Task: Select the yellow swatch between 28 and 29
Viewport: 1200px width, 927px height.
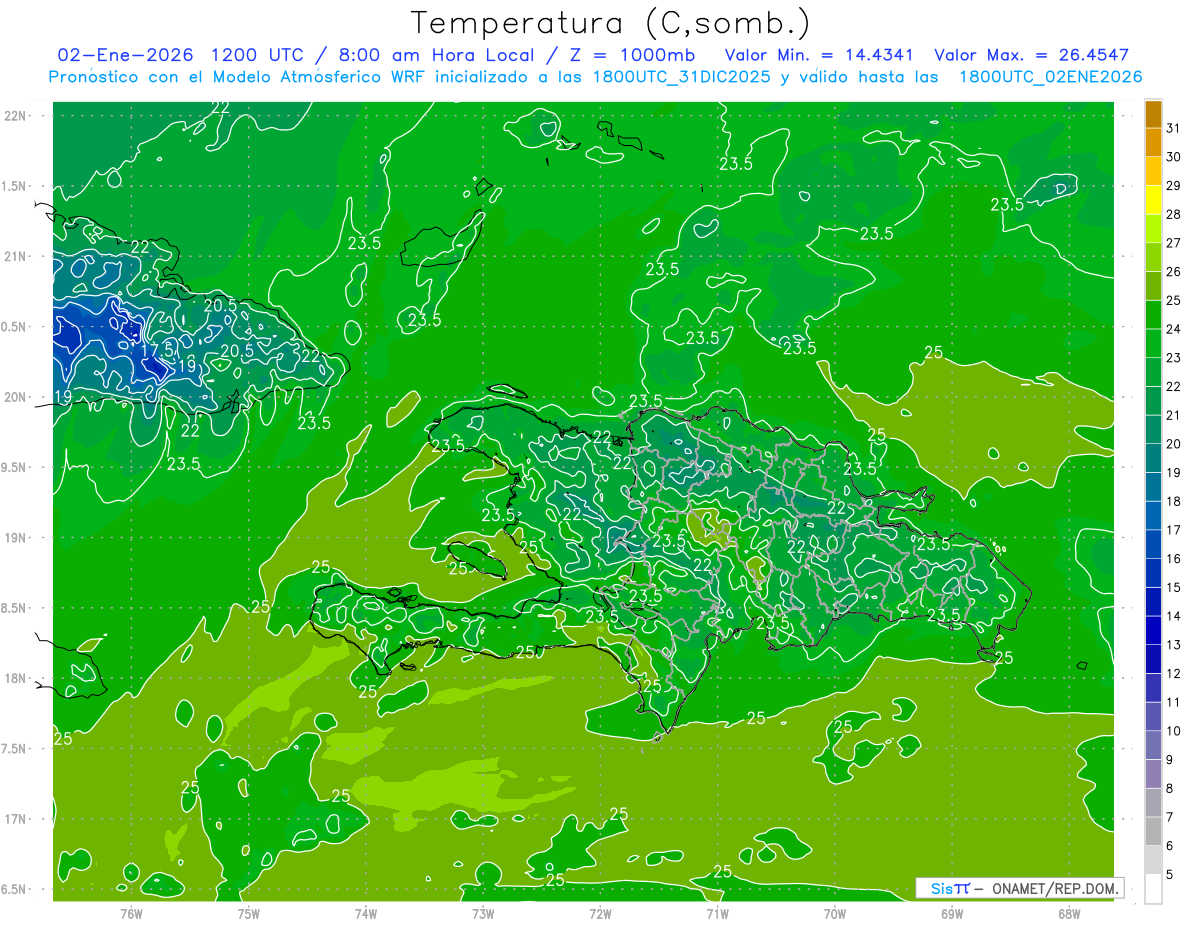Action: click(1153, 200)
